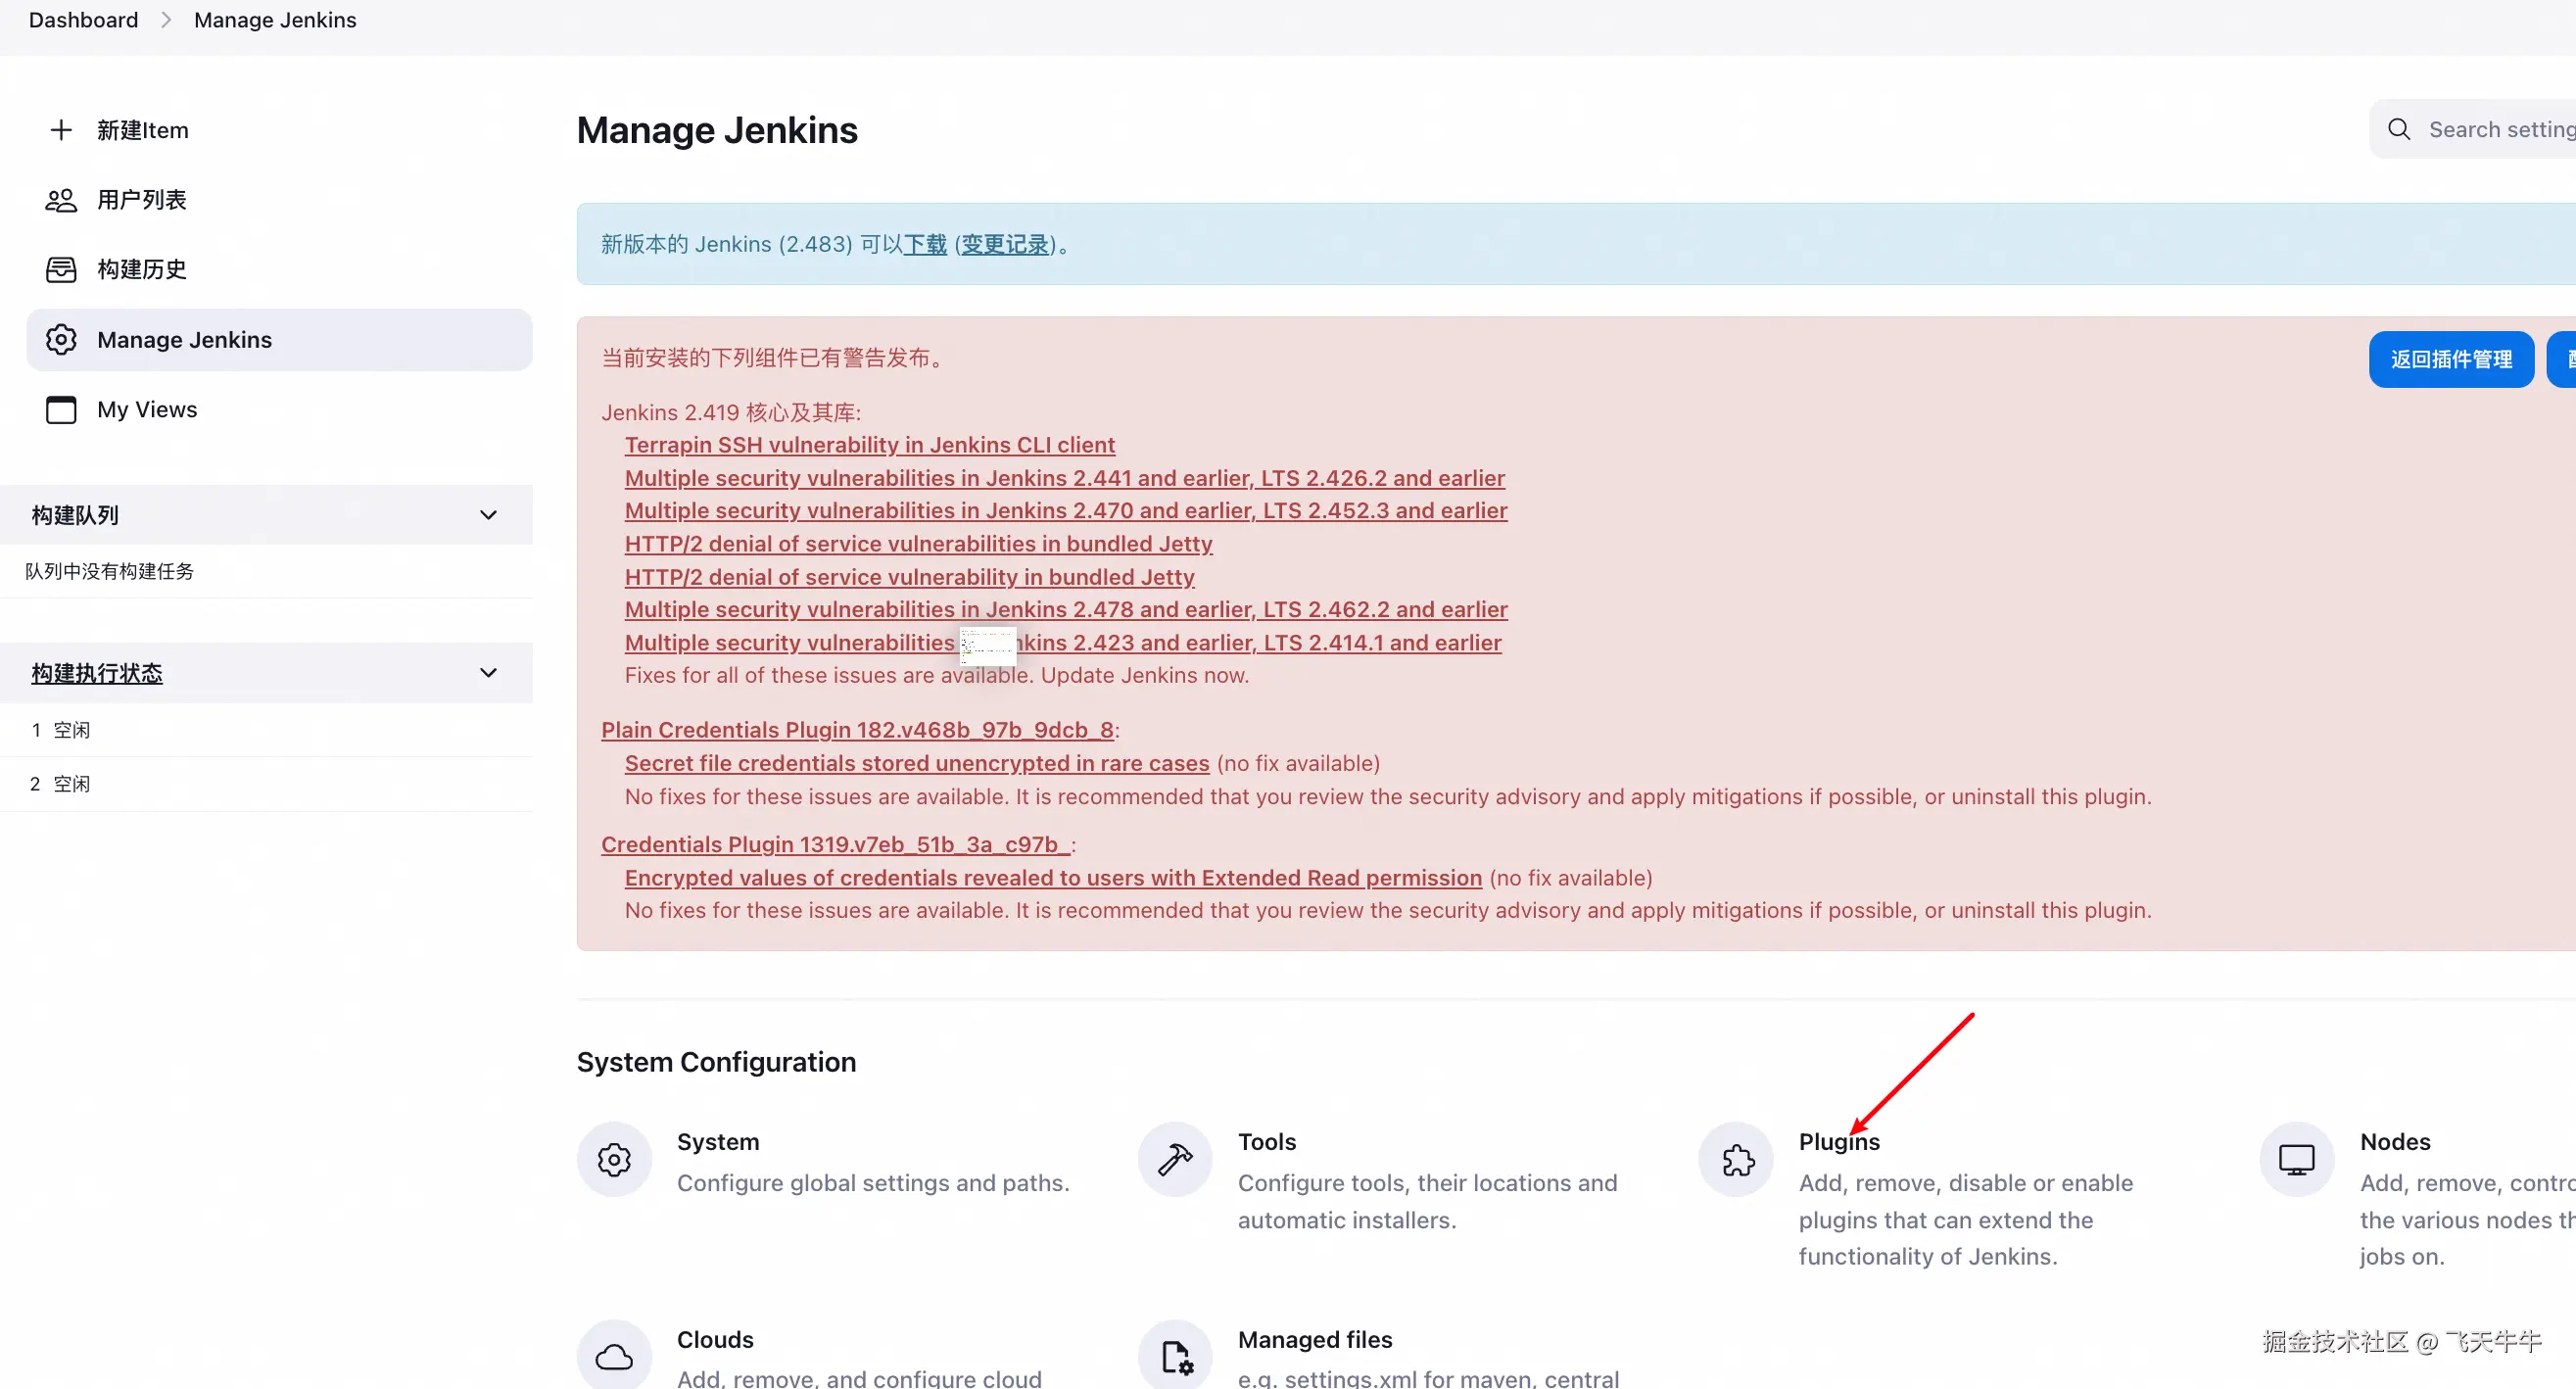2576x1389 pixels.
Task: Click the Plugins puzzle piece icon
Action: (x=1736, y=1159)
